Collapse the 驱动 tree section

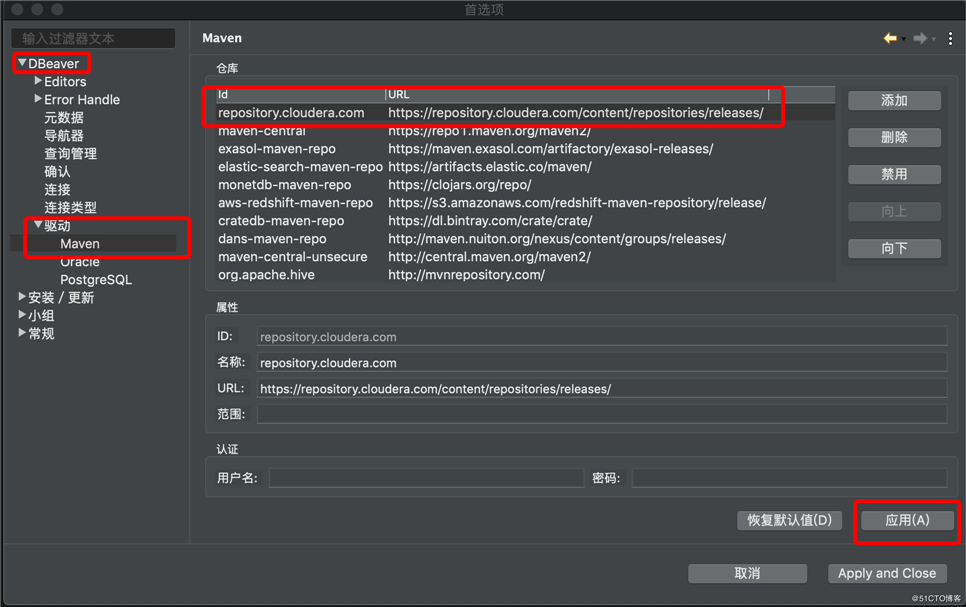coord(38,225)
